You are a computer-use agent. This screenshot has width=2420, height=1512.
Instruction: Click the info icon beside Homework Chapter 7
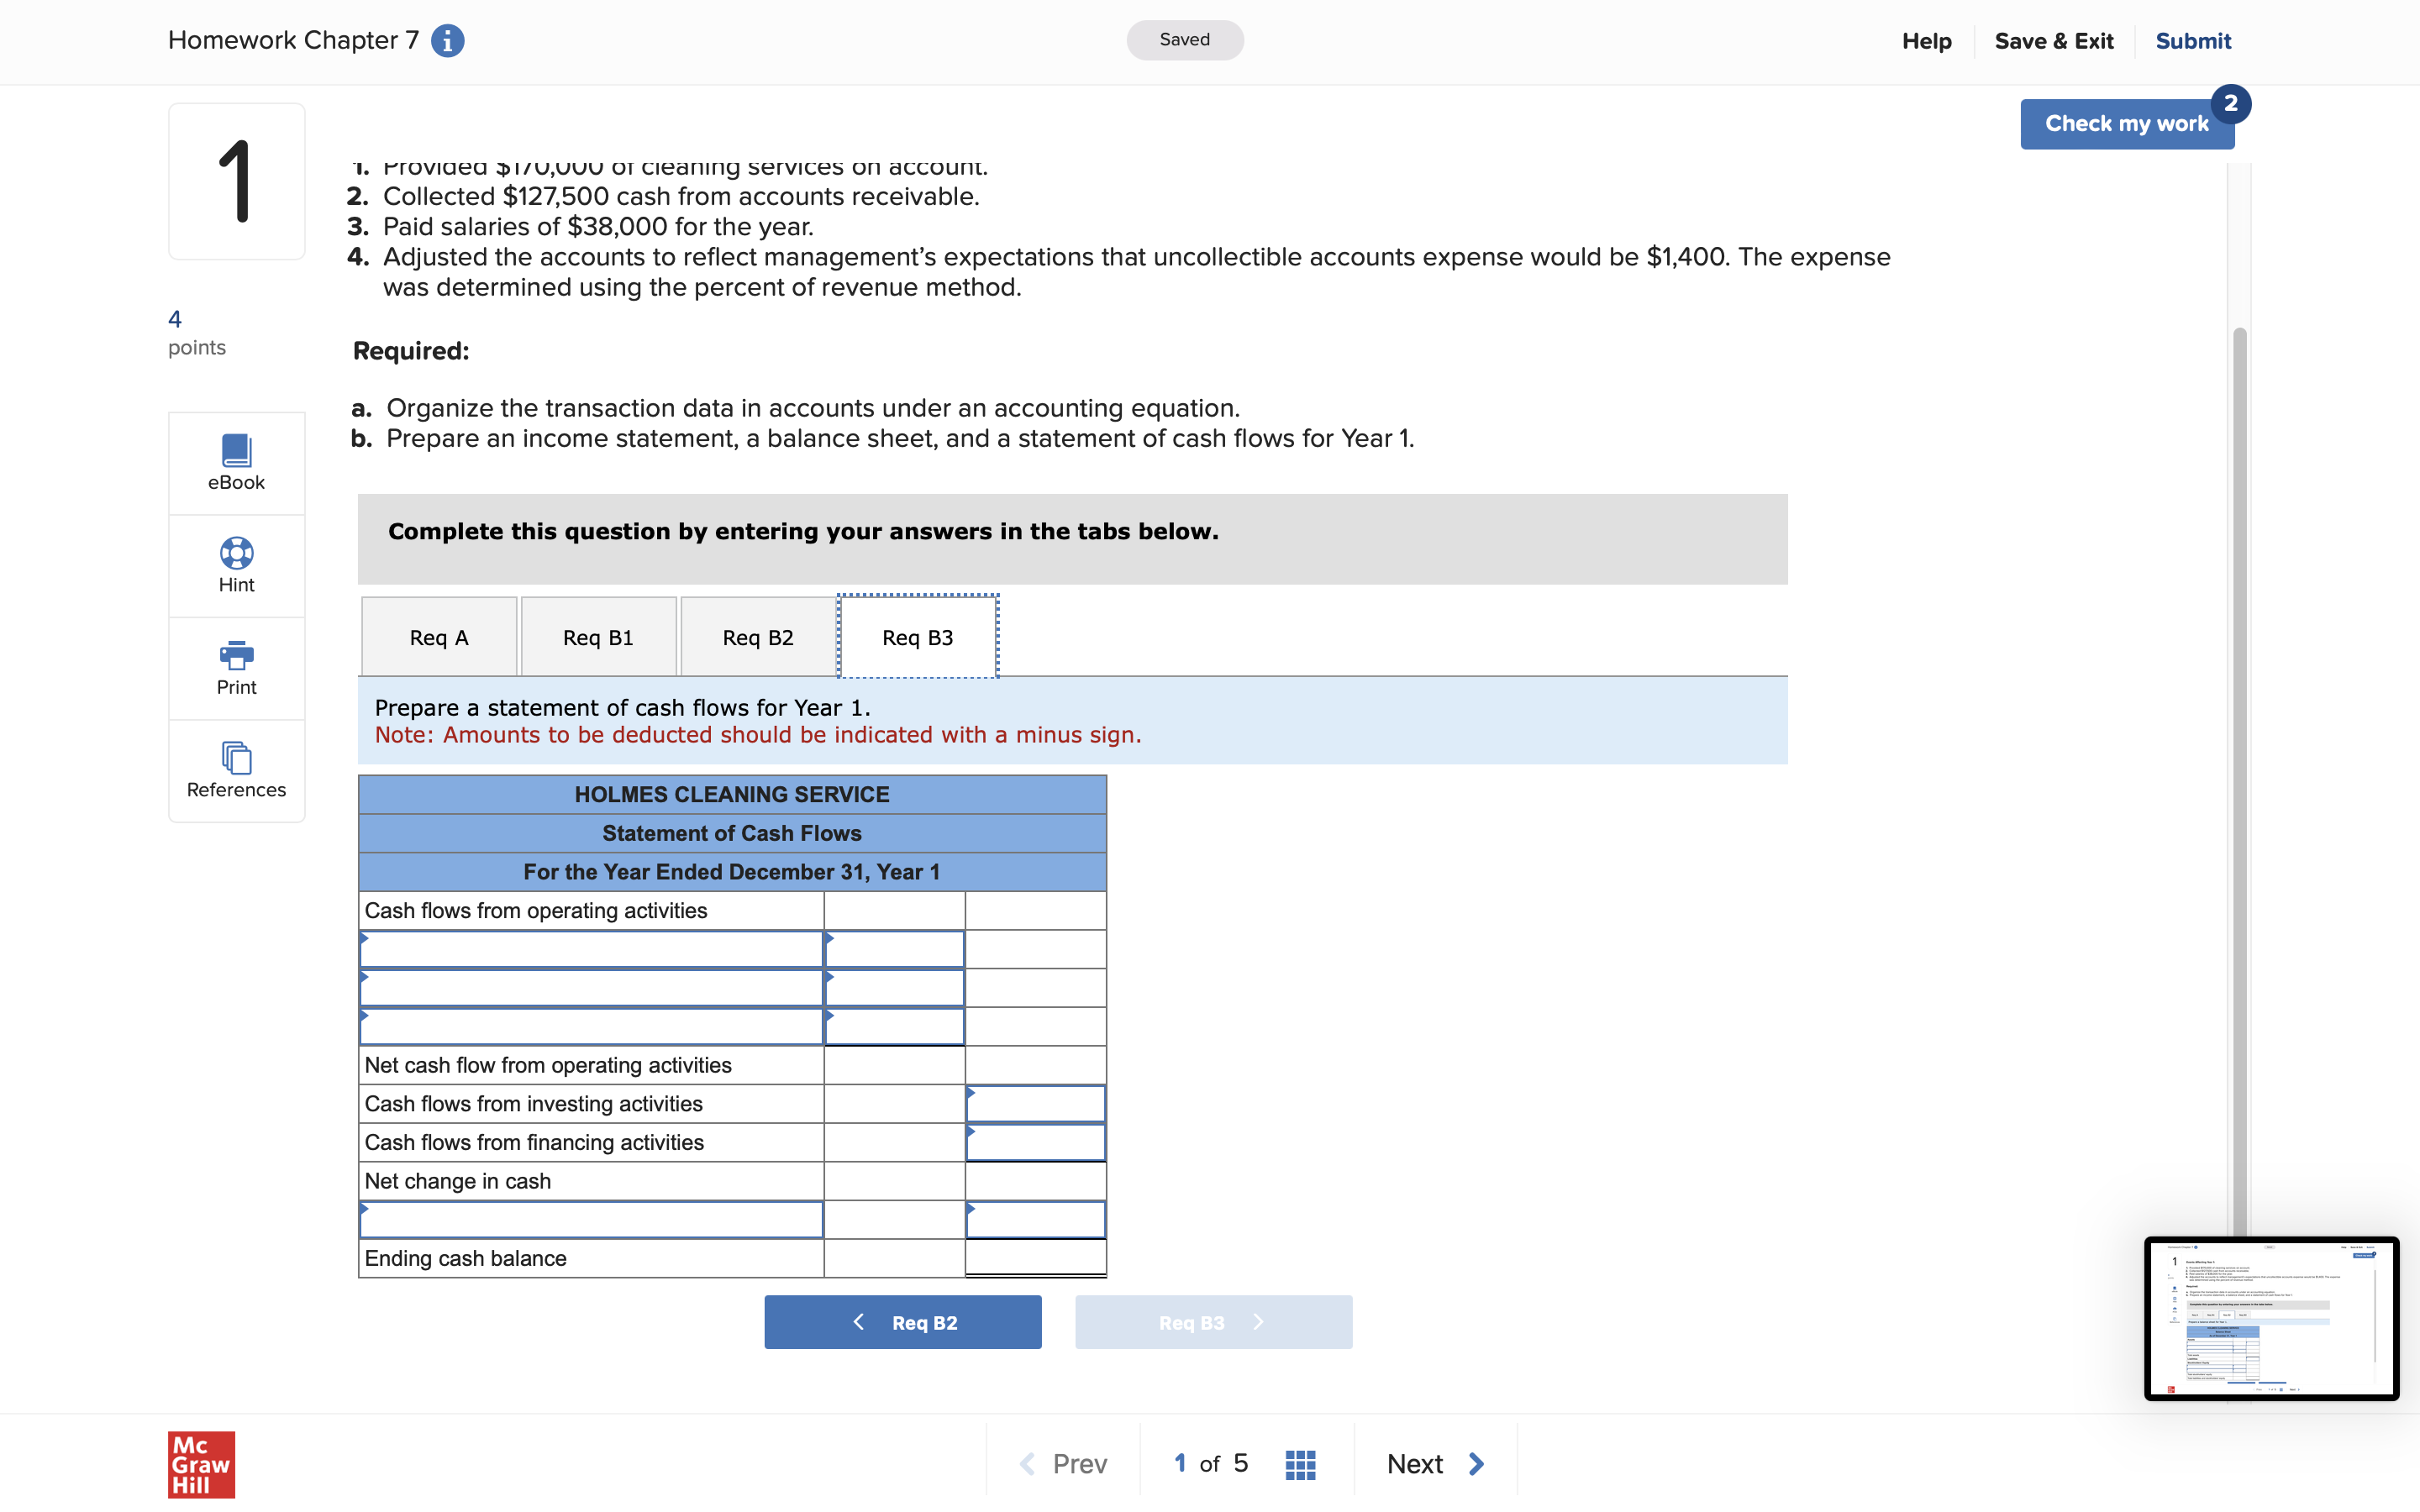[447, 41]
